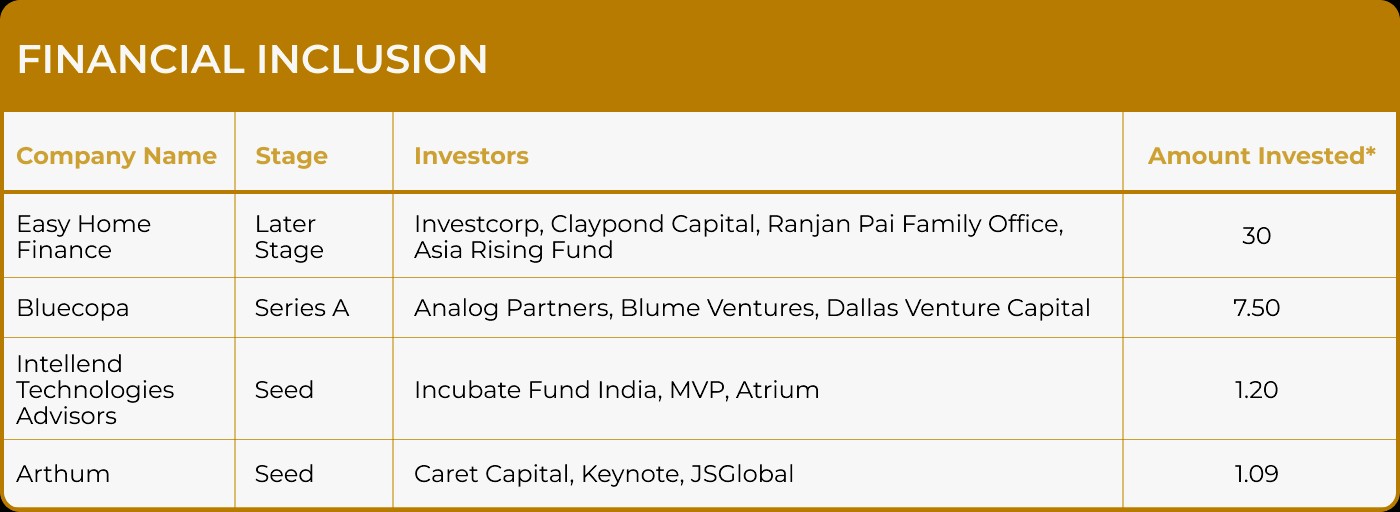Click the Caret Capital, Keynote, JSGlobal cell
Viewport: 1400px width, 512px height.
pos(604,473)
